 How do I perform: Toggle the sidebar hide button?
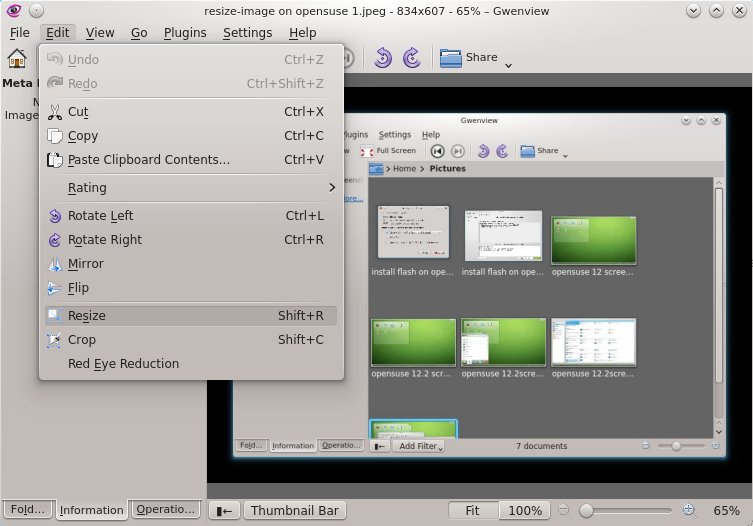point(224,511)
